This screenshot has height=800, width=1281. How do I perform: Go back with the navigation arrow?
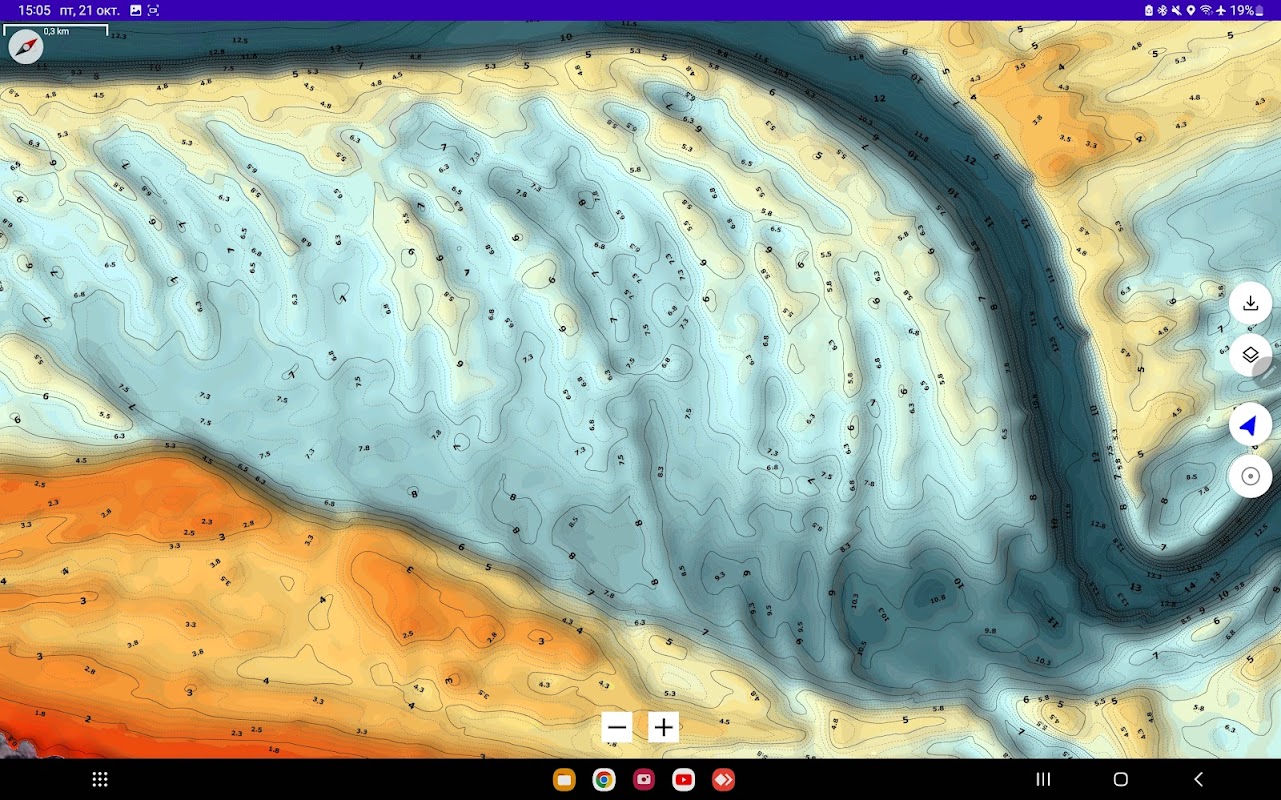(1198, 779)
